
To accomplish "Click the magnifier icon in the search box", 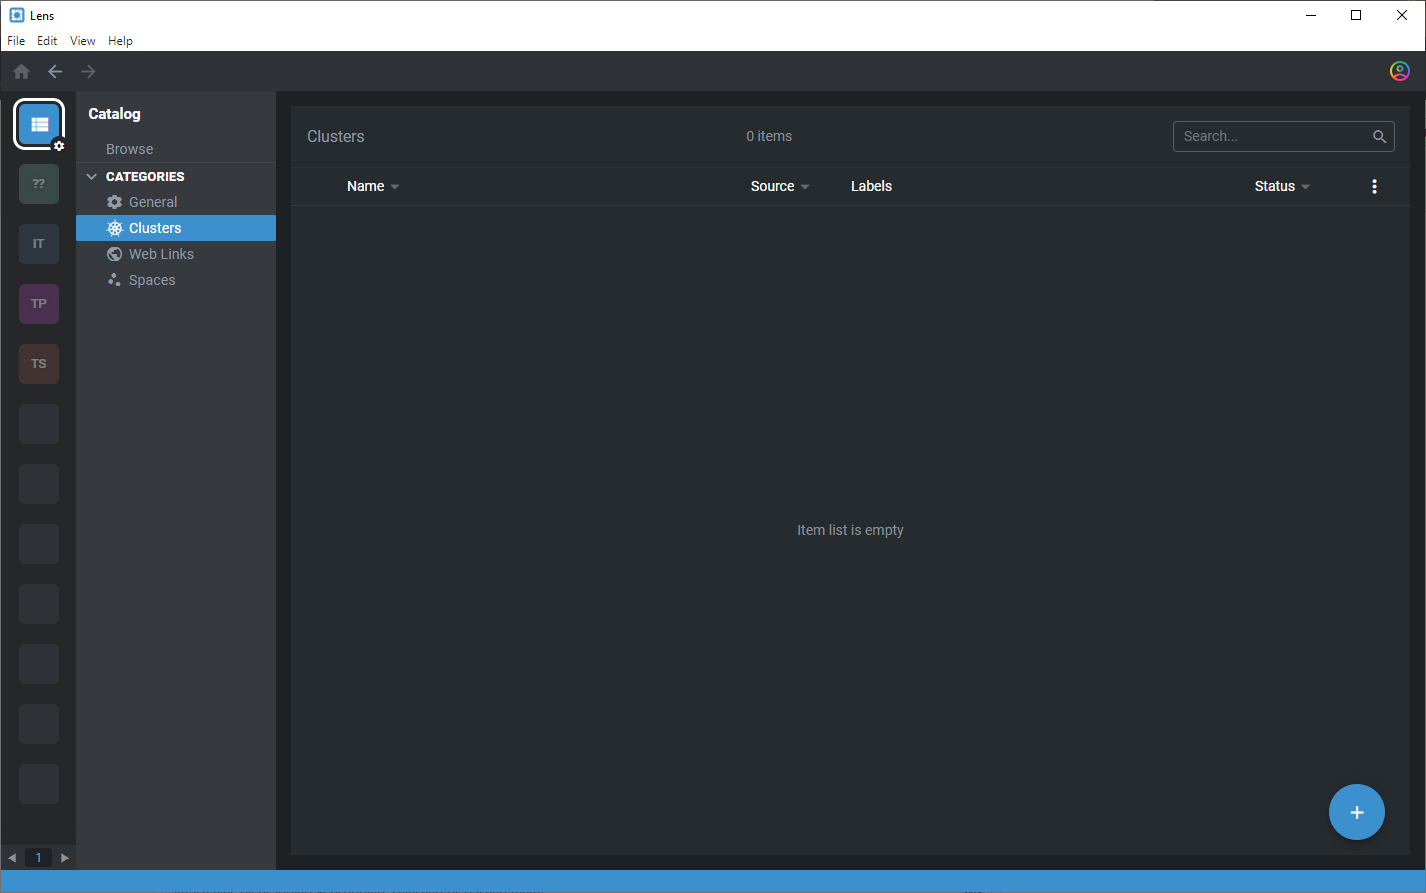I will 1380,137.
